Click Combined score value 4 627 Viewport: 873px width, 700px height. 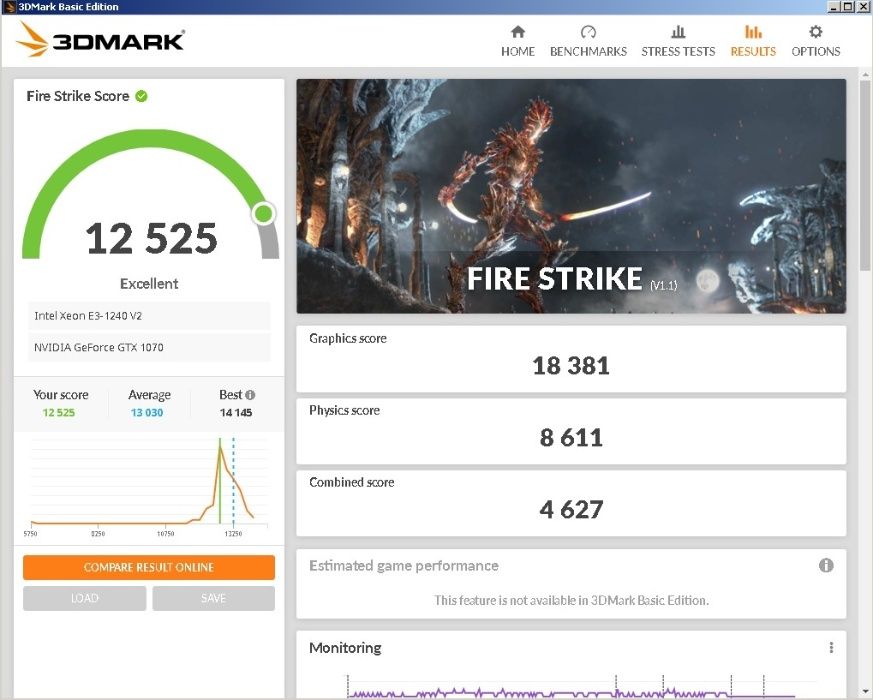coord(571,510)
